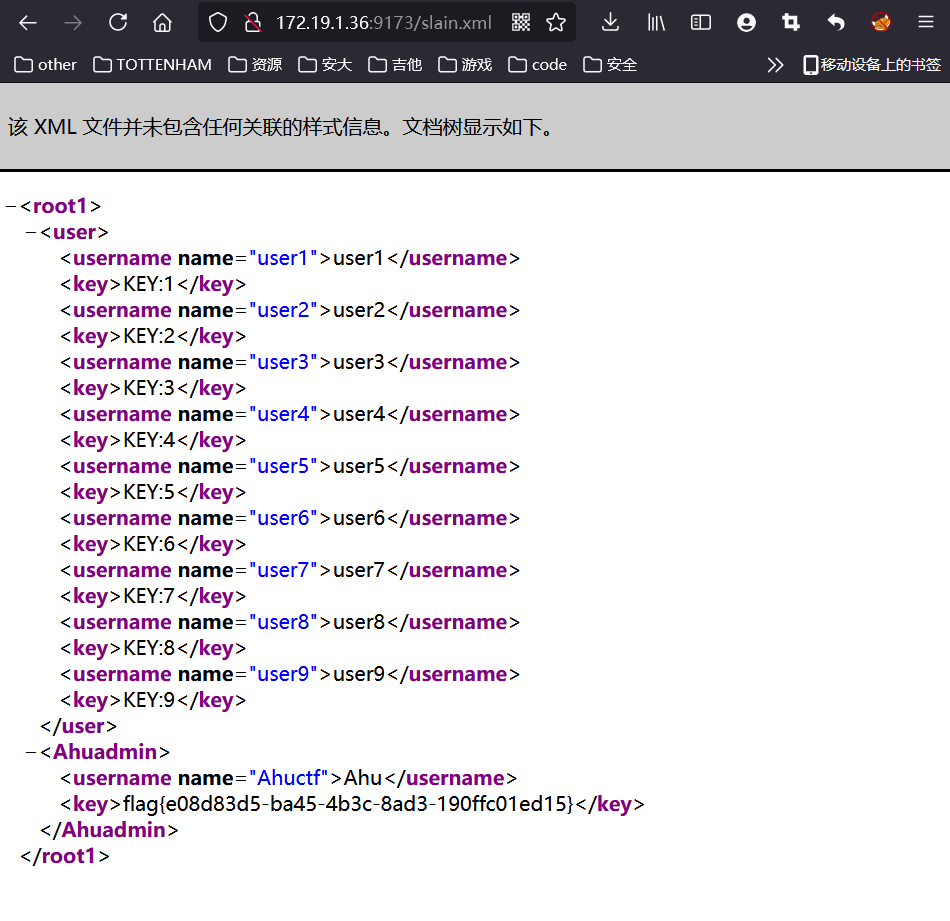Click the user2 element text
Screen dimensions: 950x921
pos(359,310)
